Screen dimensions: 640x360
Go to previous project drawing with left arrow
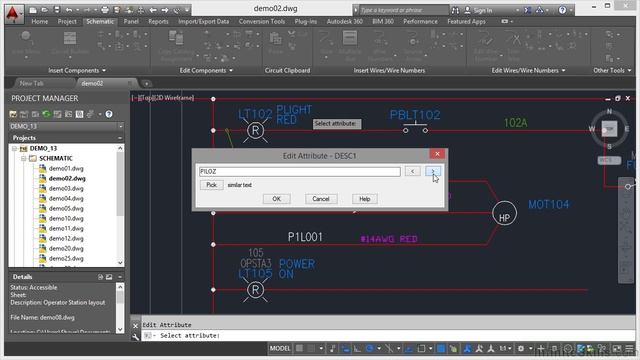[153, 10]
